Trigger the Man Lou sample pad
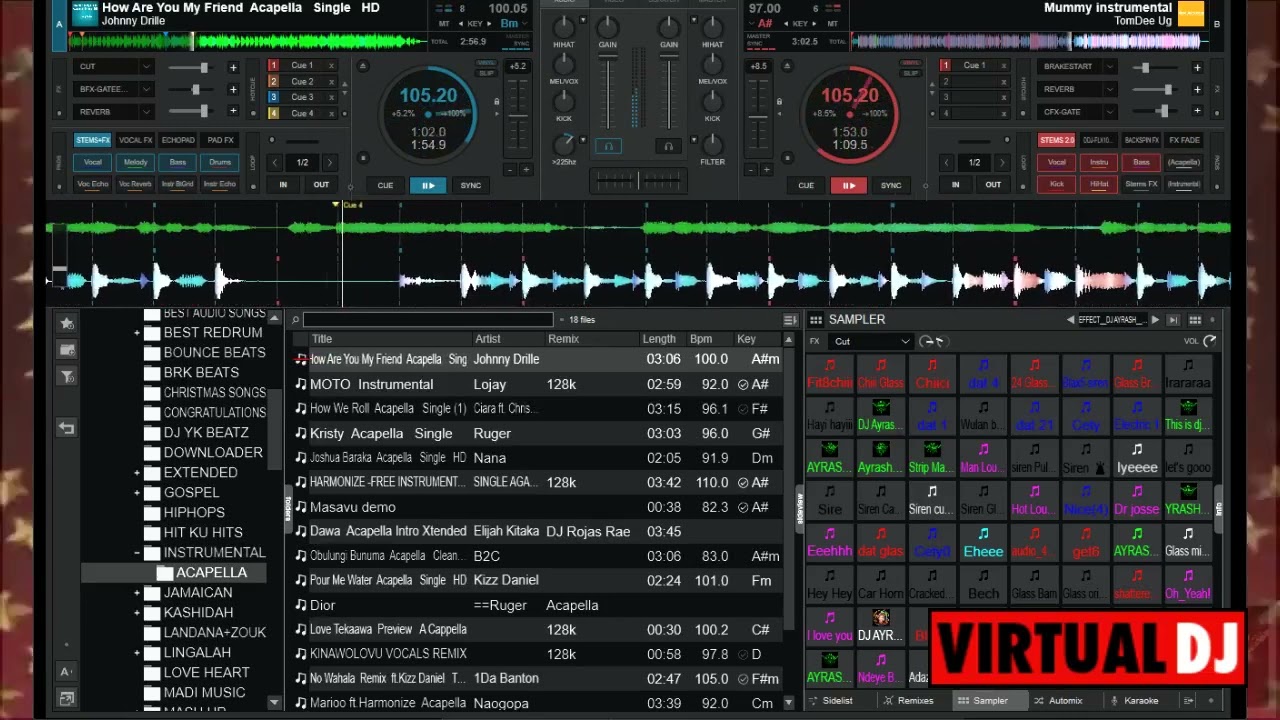This screenshot has width=1280, height=720. point(983,460)
